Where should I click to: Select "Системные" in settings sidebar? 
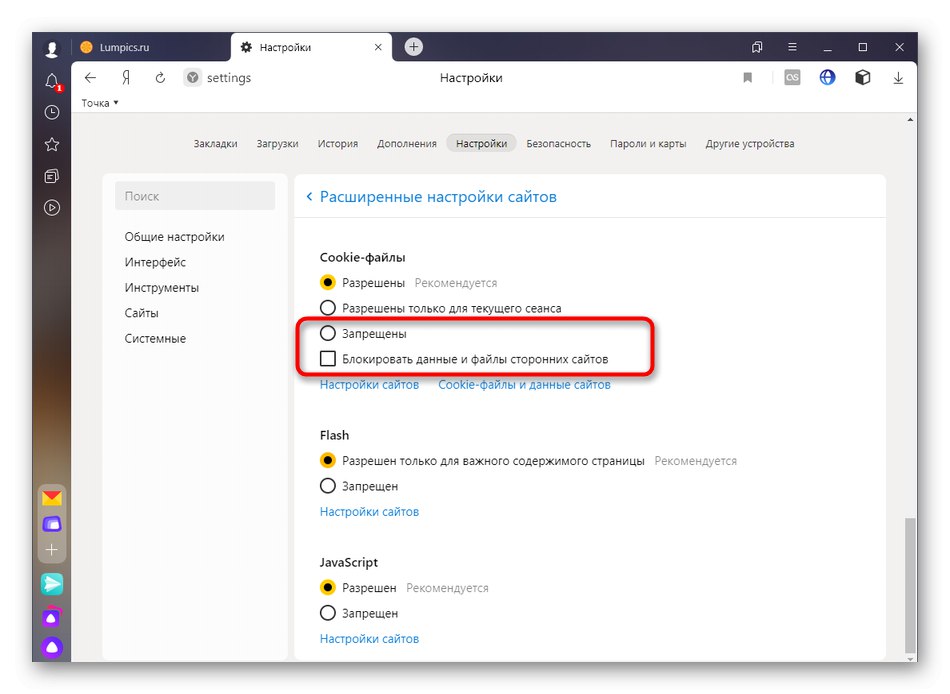155,339
